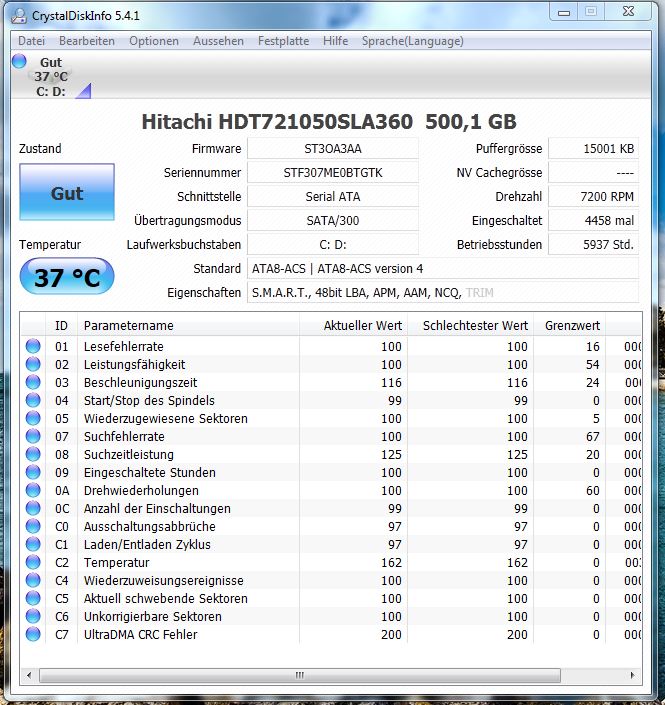Click status orb for C1 Laden/Entladen Zyklus
The height and width of the screenshot is (705, 665).
(x=33, y=544)
